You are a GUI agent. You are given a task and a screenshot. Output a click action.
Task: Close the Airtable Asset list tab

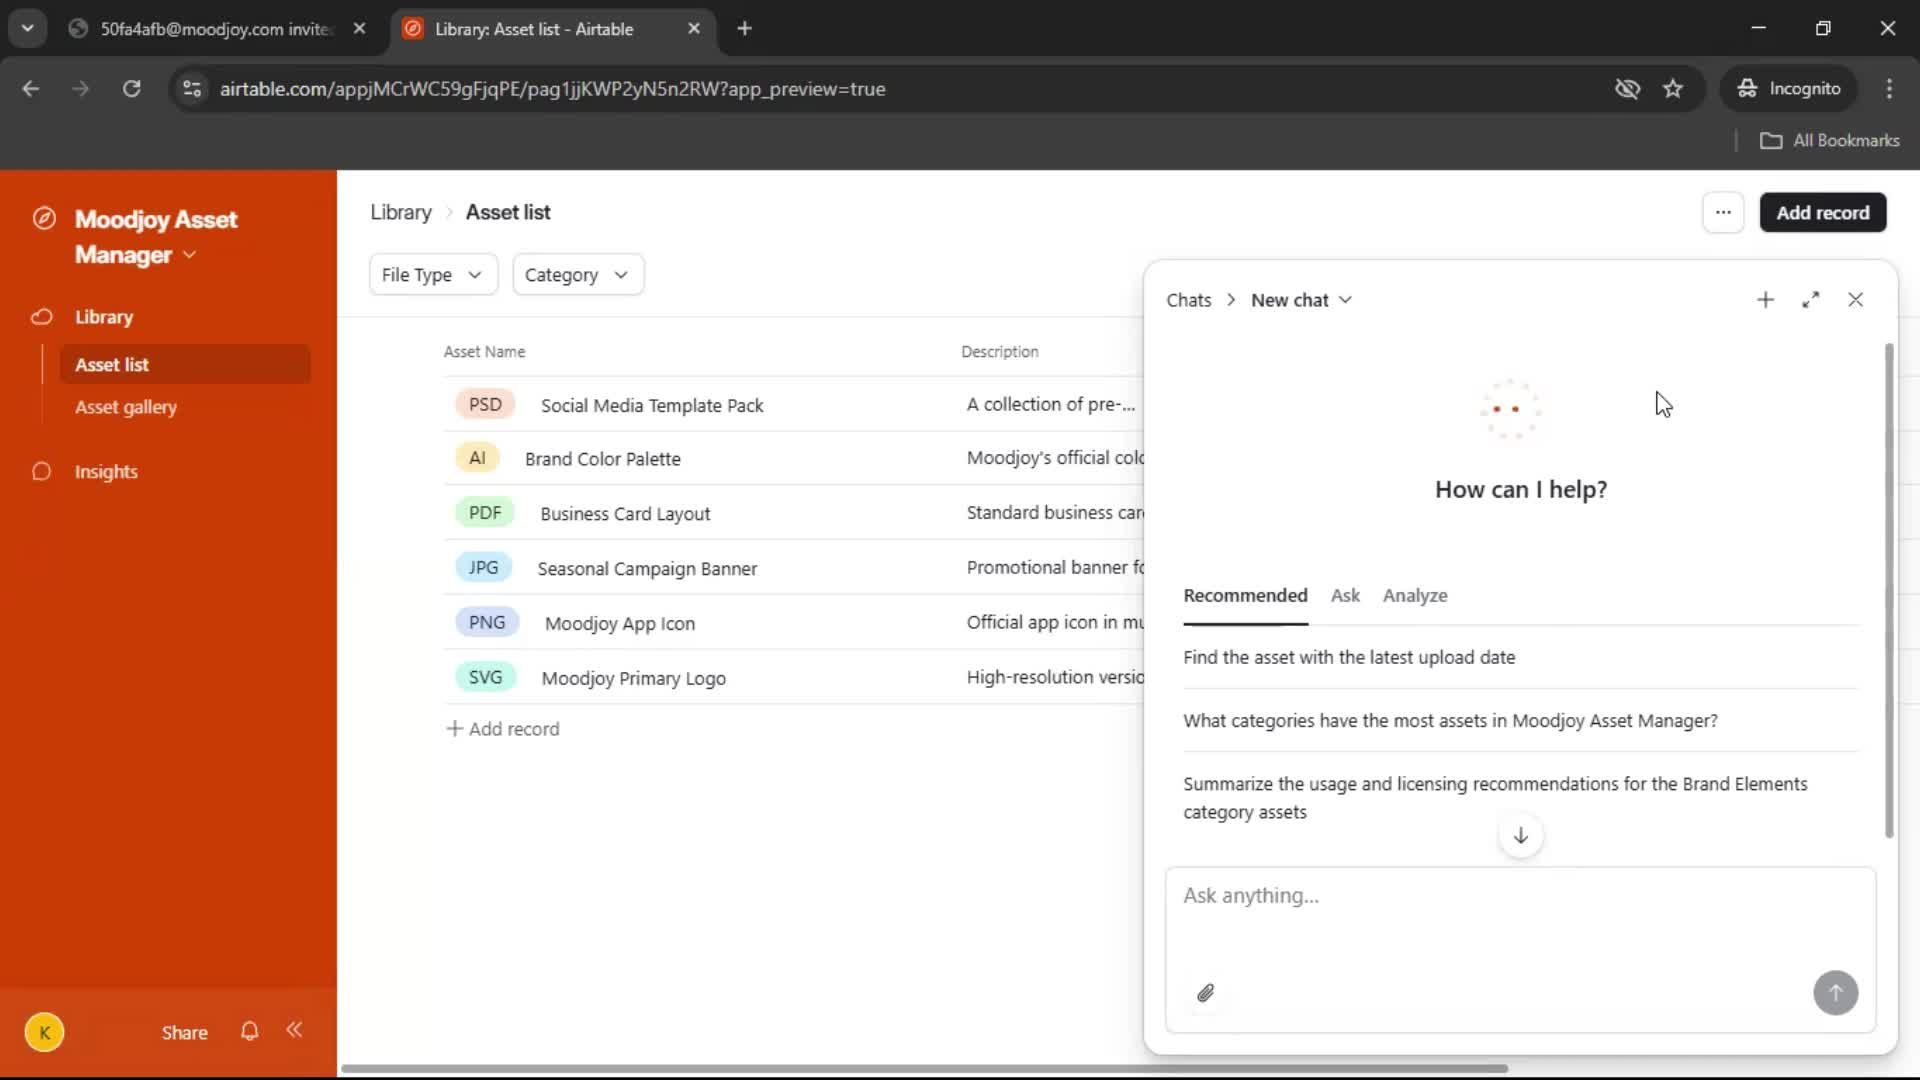tap(694, 29)
